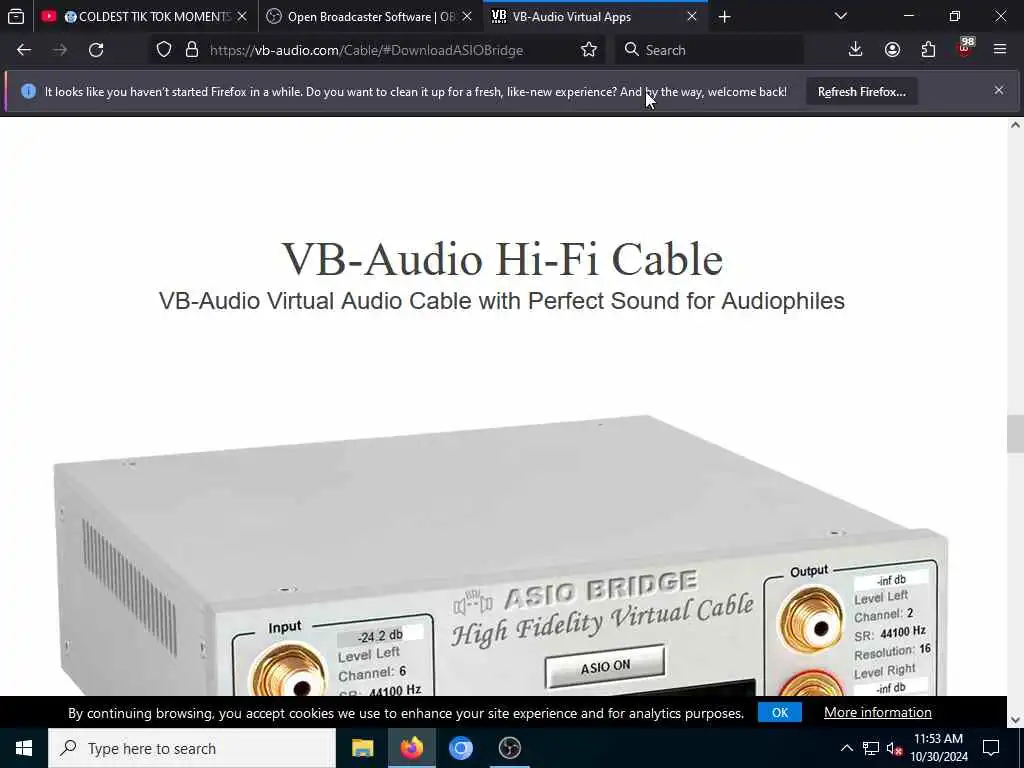Viewport: 1024px width, 768px height.
Task: Click the info icon in notification bar
Action: 28,91
